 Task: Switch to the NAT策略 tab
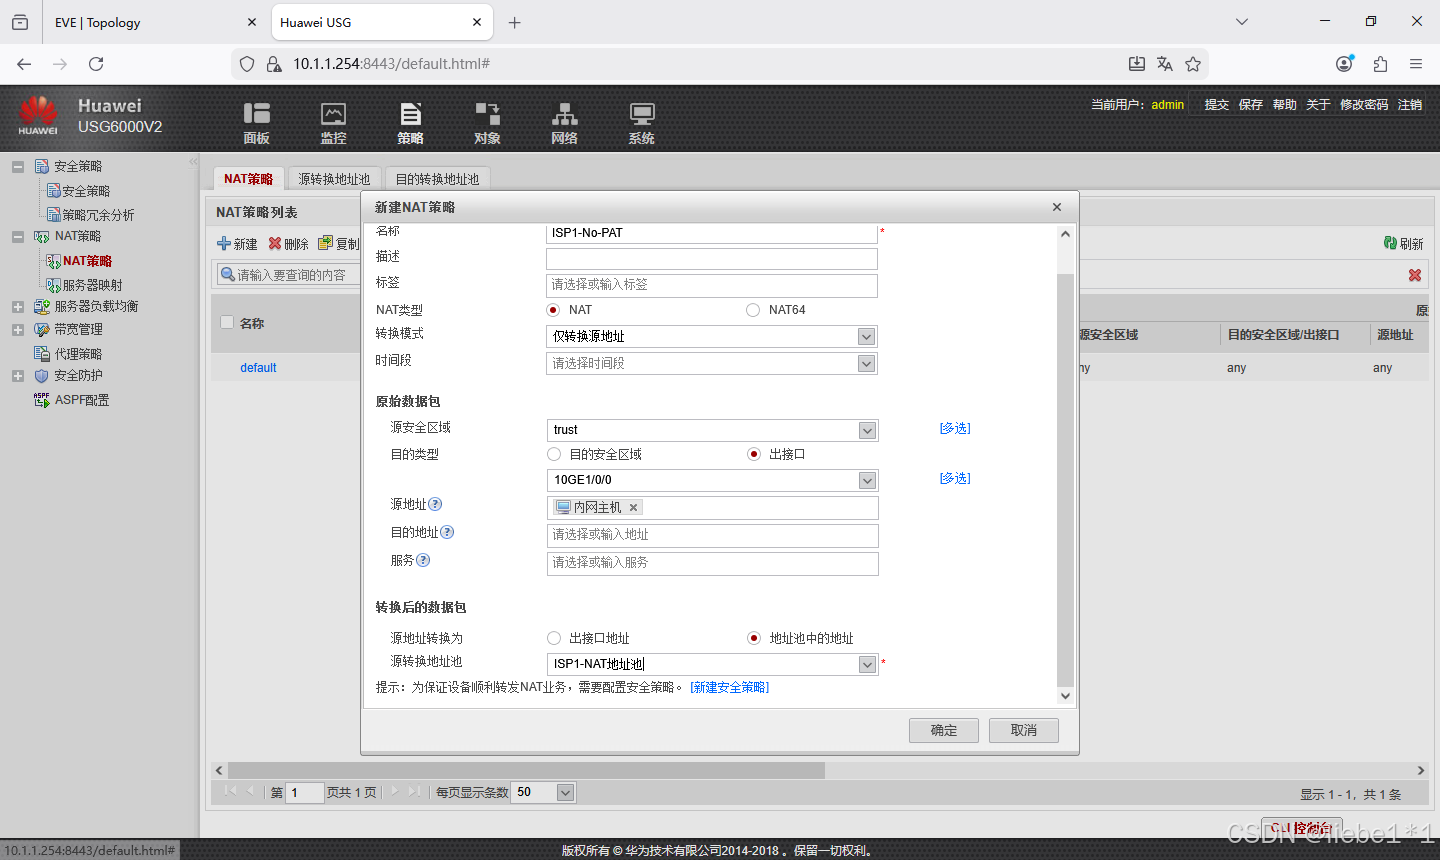[x=248, y=179]
